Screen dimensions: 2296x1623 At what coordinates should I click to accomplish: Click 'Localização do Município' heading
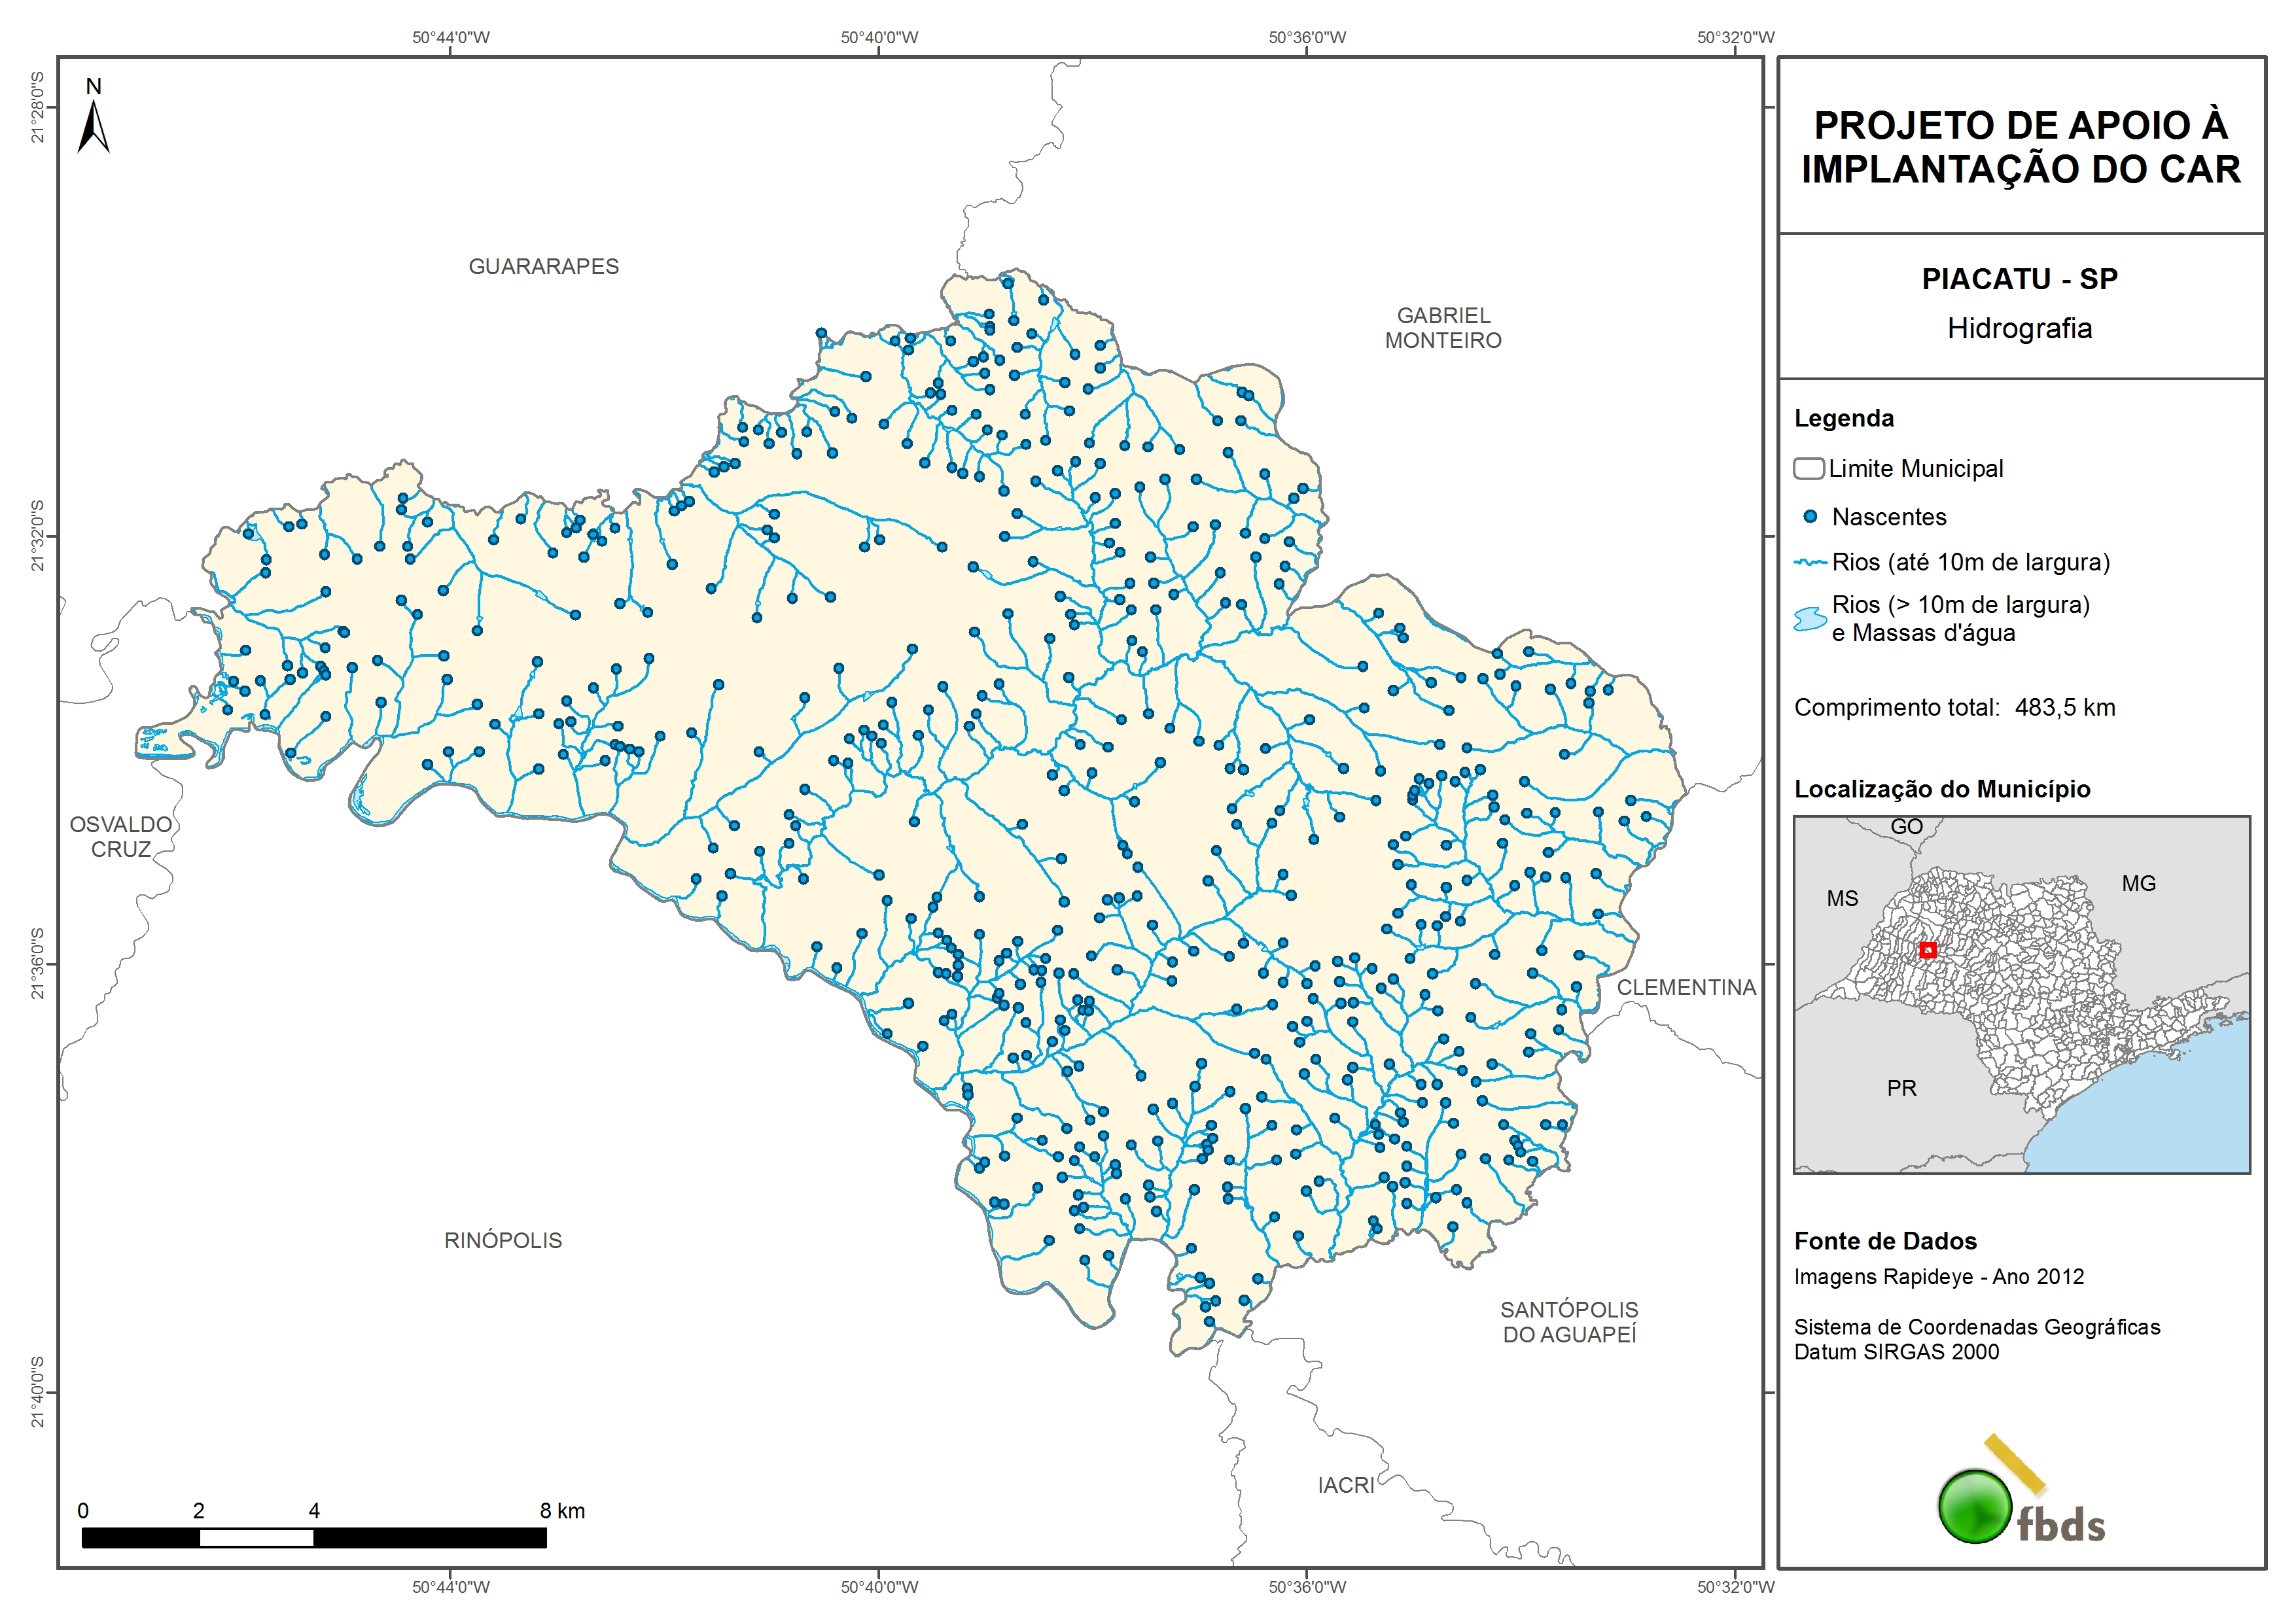1941,789
